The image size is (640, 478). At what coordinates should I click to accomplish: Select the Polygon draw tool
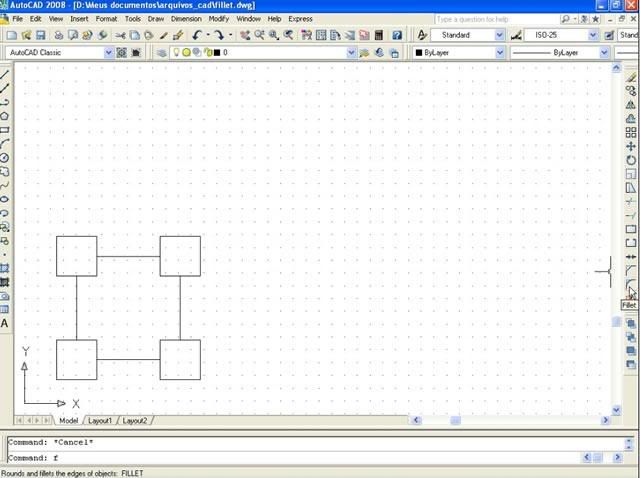[5, 116]
